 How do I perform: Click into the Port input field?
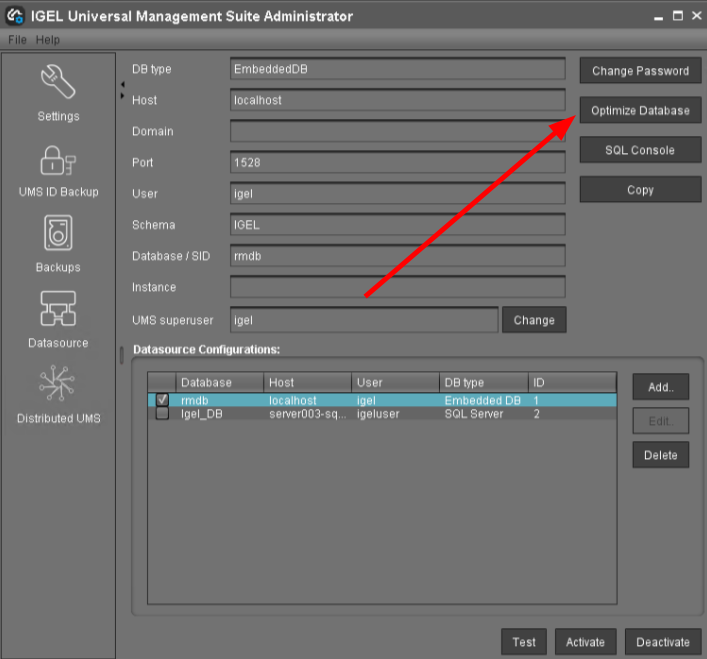397,162
